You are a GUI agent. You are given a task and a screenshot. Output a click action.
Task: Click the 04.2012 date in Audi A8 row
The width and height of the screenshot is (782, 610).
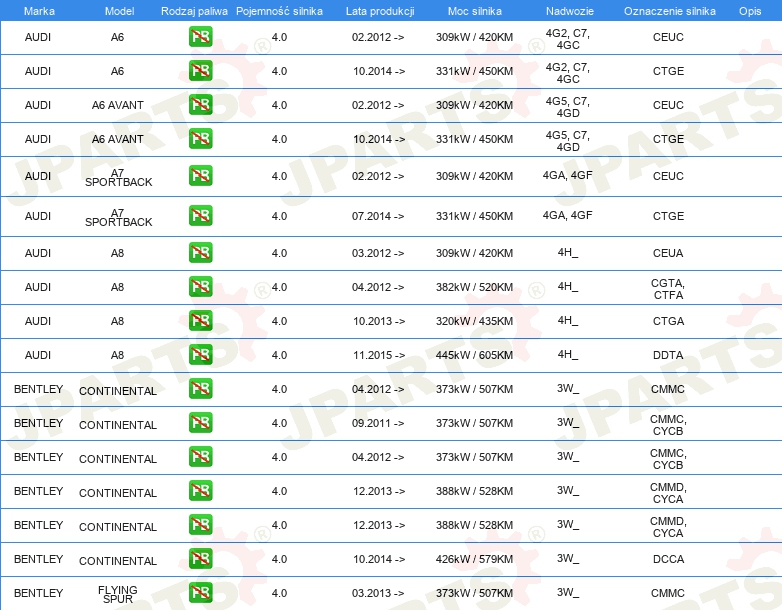[x=378, y=287]
